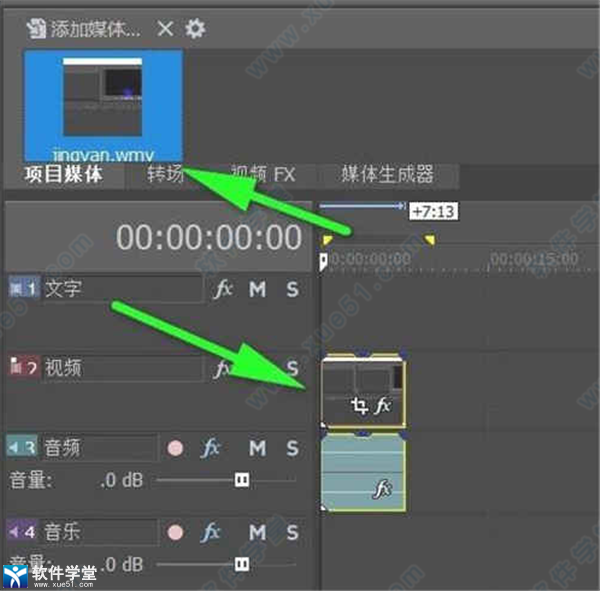The width and height of the screenshot is (600, 591).
Task: Mute the 文字 track
Action: pos(258,289)
